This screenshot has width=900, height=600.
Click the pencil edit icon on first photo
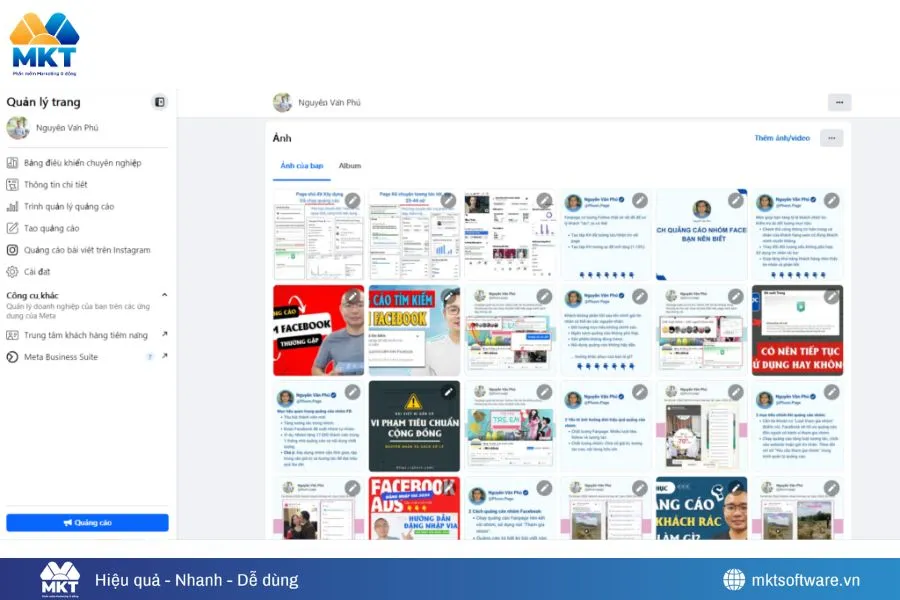click(x=354, y=200)
